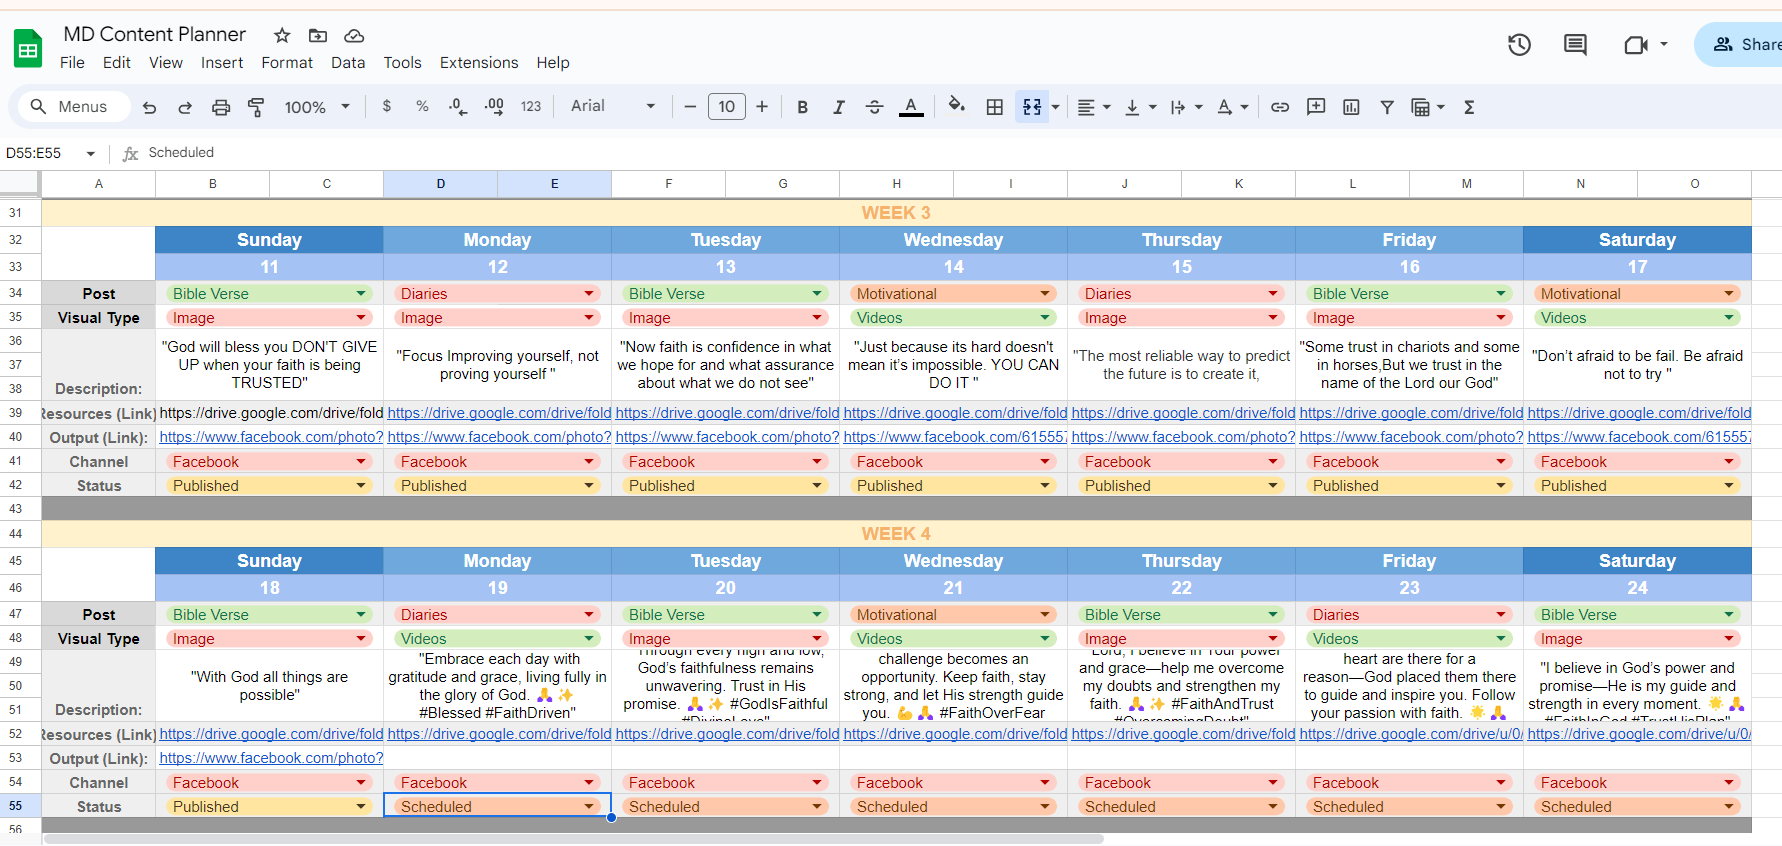This screenshot has width=1782, height=846.
Task: Open the text rotation dropdown
Action: pos(1232,107)
